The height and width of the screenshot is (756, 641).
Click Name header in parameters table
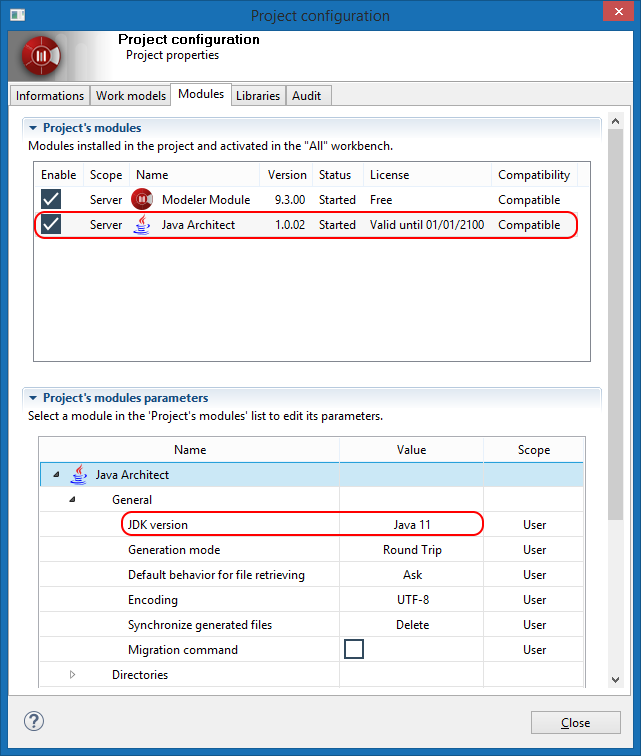(x=190, y=449)
